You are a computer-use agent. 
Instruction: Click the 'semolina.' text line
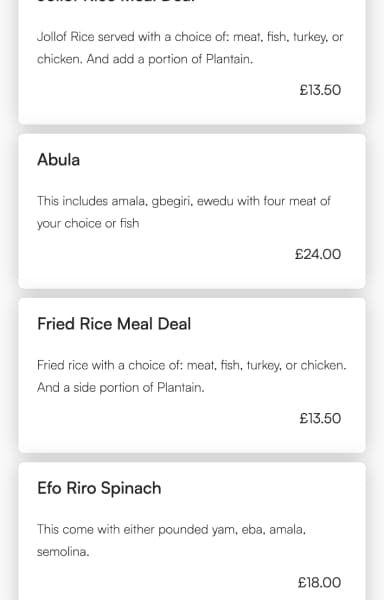click(x=63, y=551)
